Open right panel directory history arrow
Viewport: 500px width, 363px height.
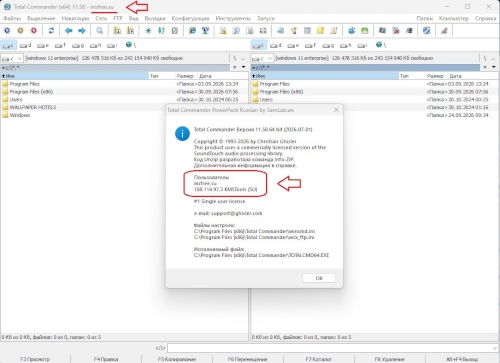tap(494, 67)
